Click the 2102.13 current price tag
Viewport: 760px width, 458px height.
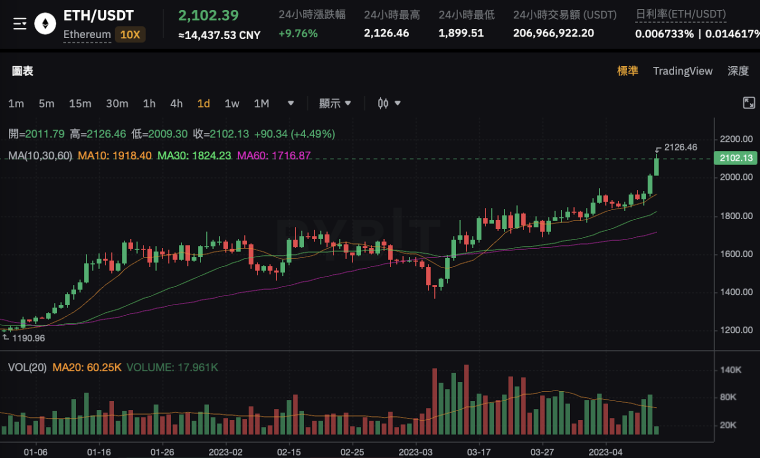coord(735,158)
